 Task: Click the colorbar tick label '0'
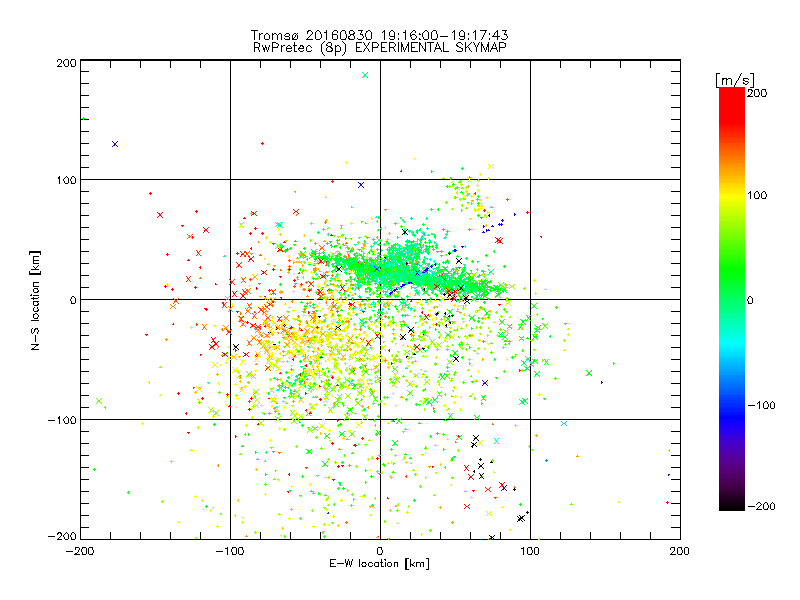click(750, 300)
